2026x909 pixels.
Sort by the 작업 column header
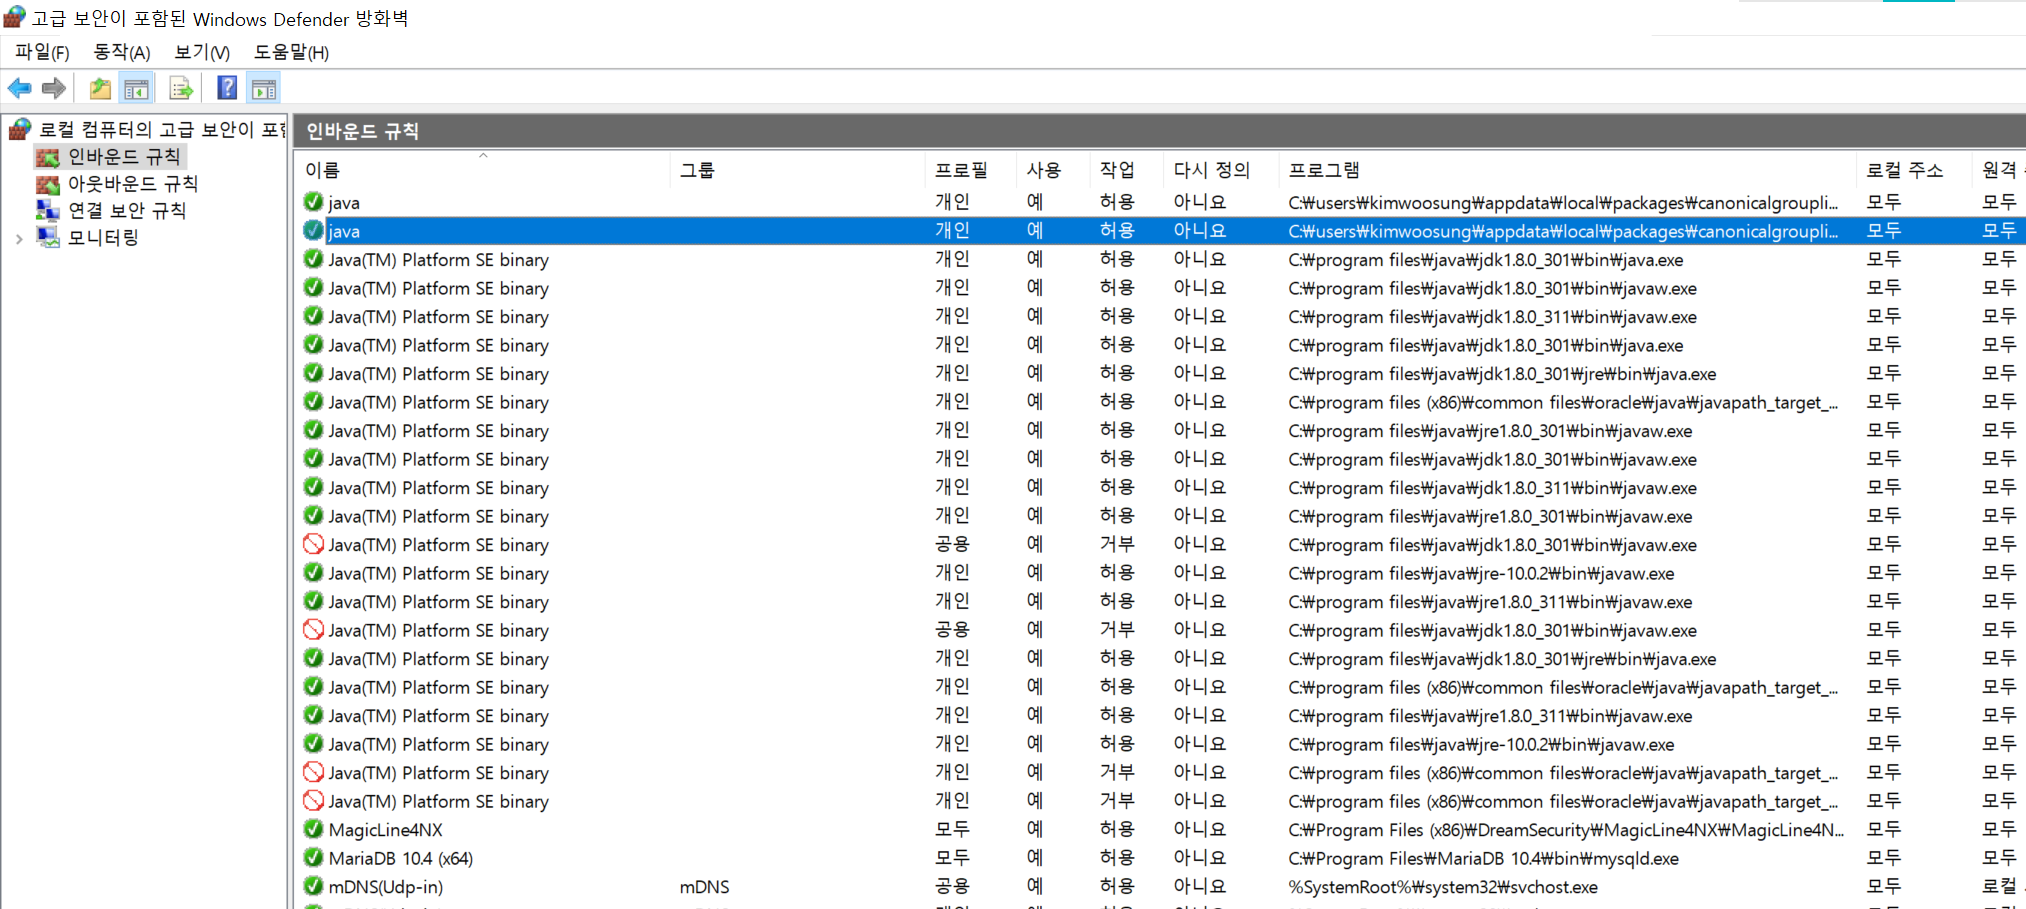pos(1126,170)
